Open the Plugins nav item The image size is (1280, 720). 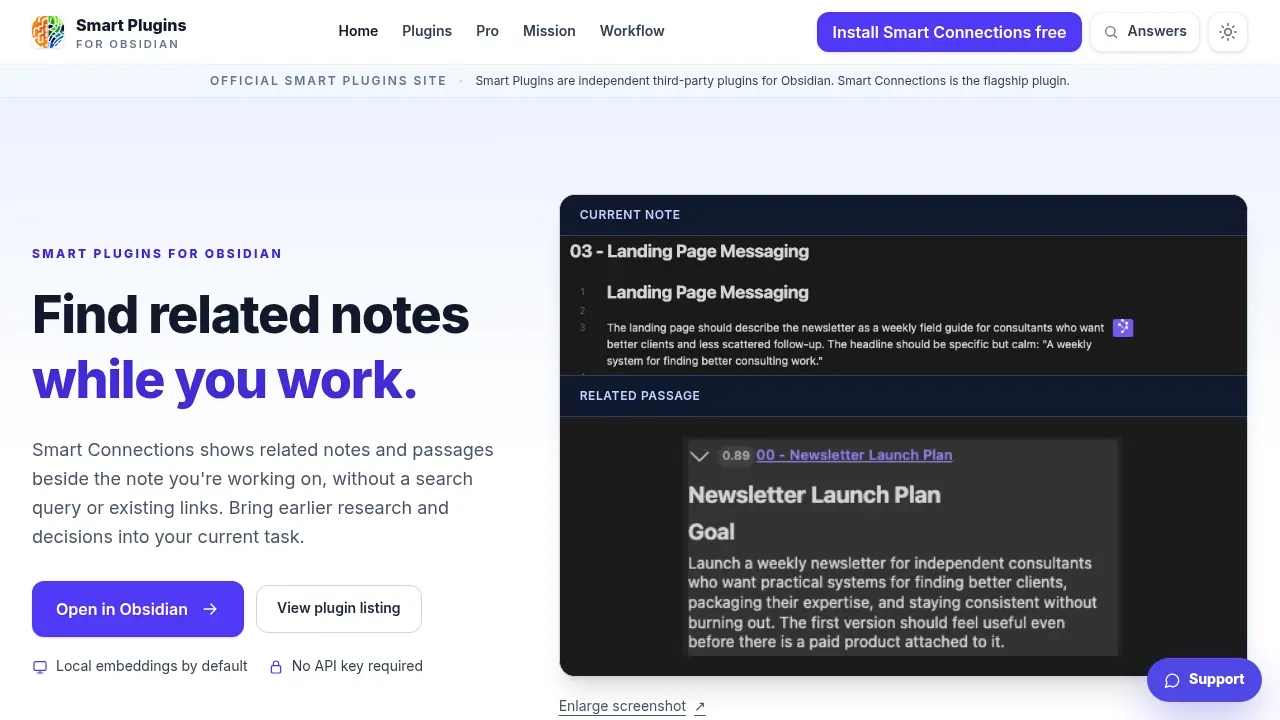pyautogui.click(x=427, y=31)
